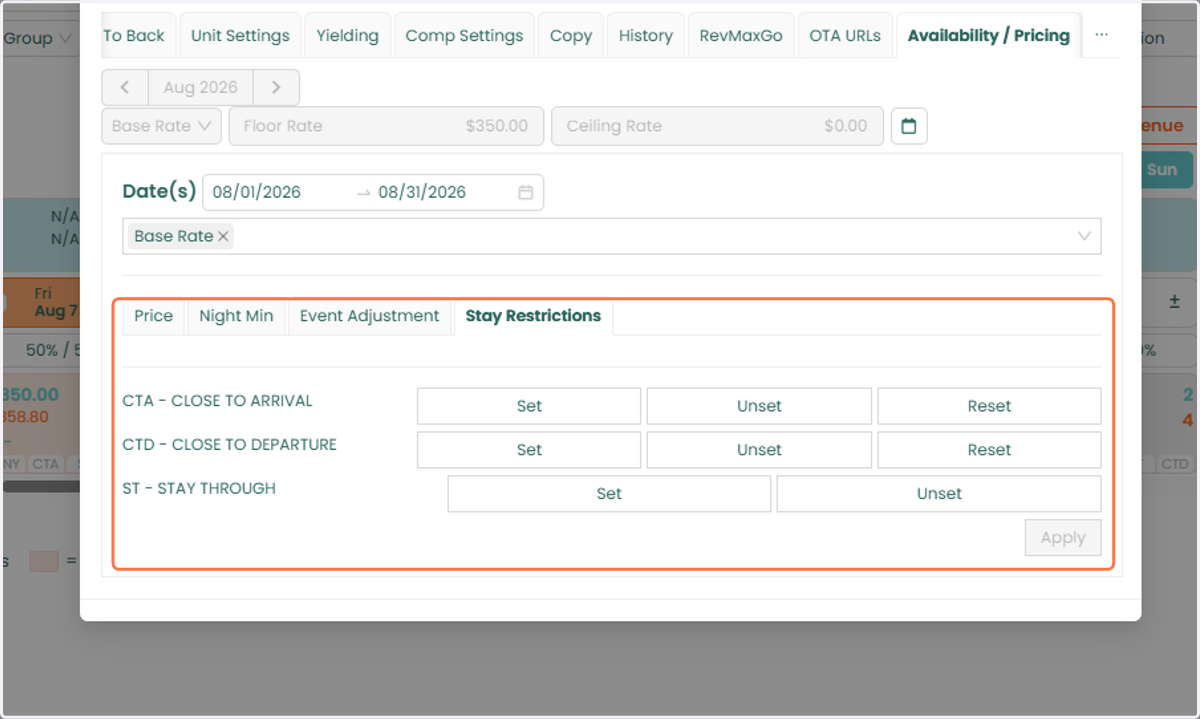Viewport: 1200px width, 719px height.
Task: View the History tab
Action: [x=645, y=35]
